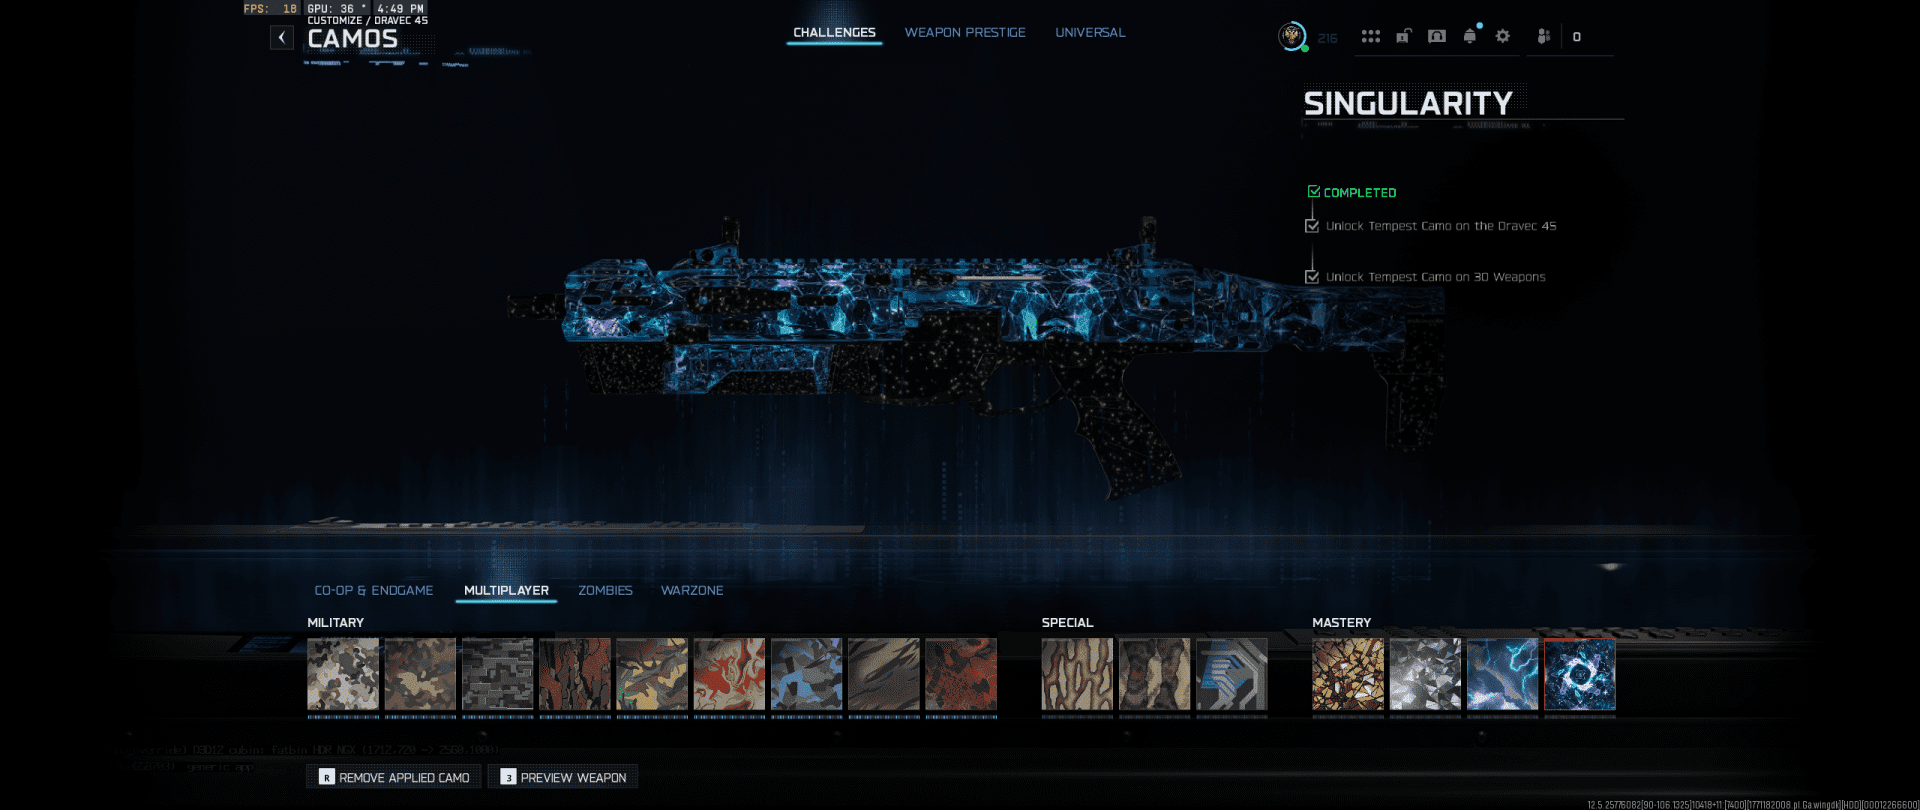Open the settings gear

(1502, 37)
